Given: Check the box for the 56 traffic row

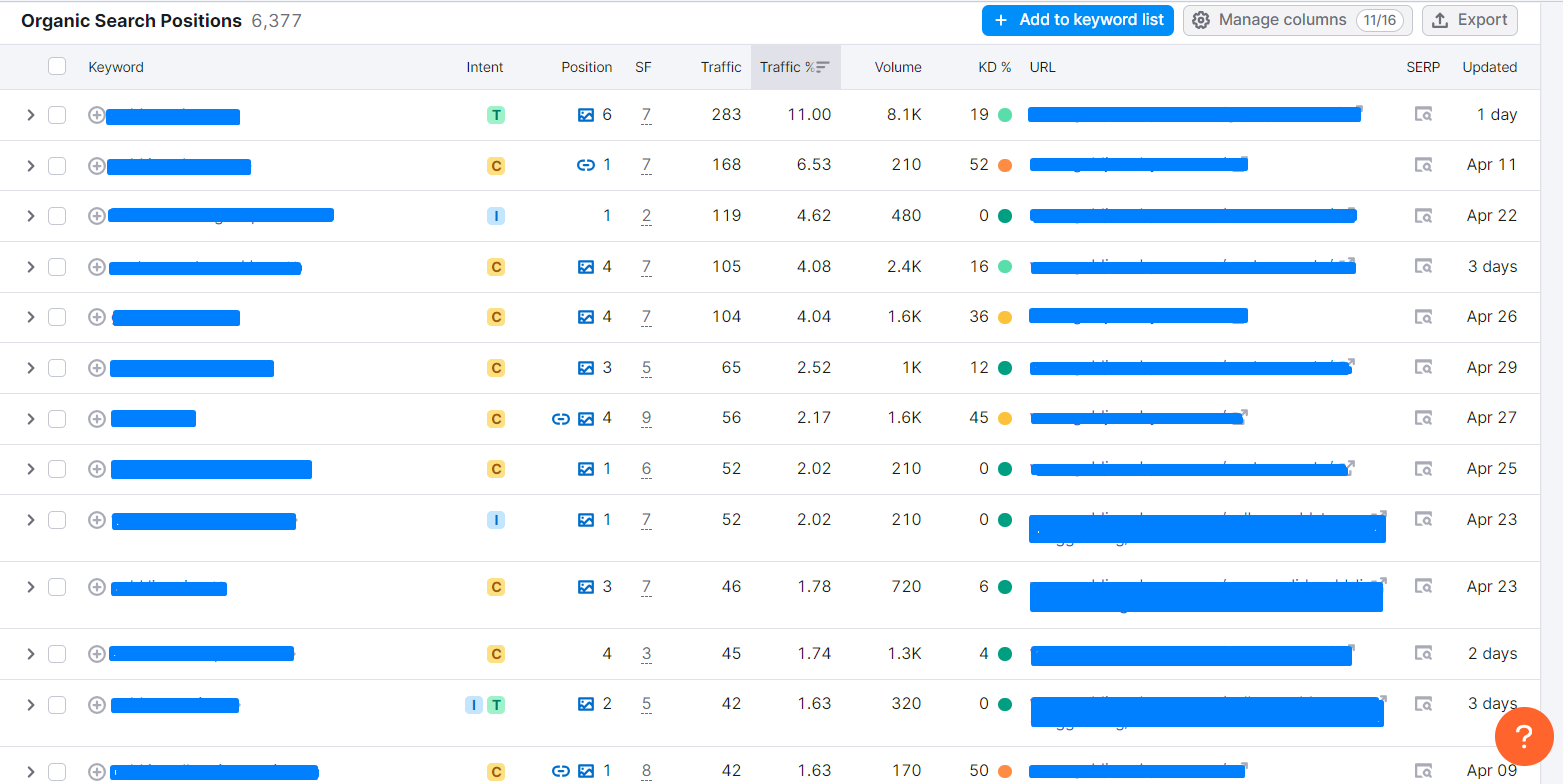Looking at the screenshot, I should tap(57, 419).
